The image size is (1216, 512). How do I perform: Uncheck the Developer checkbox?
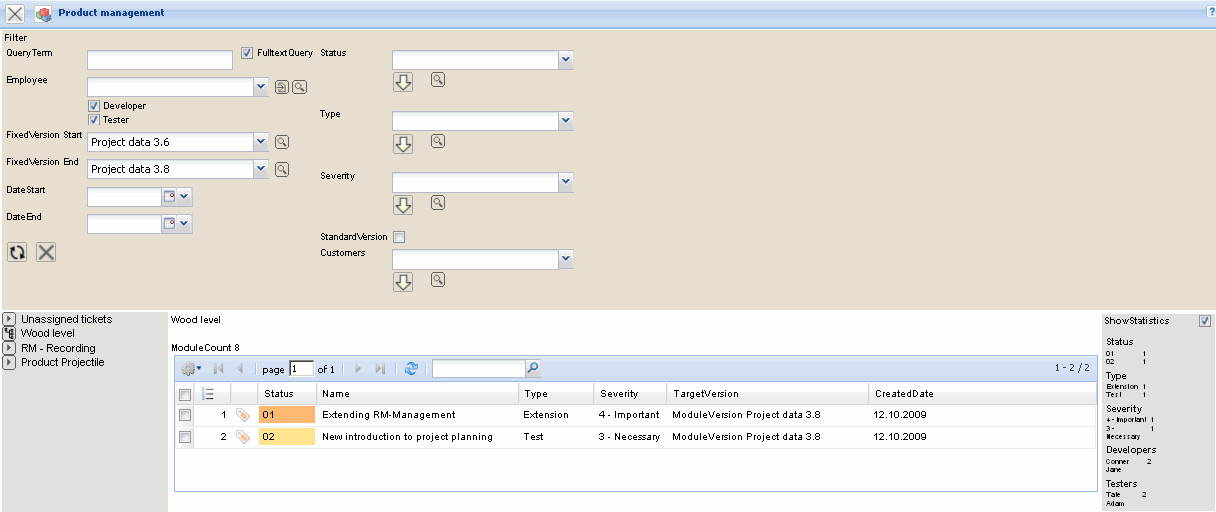[93, 106]
